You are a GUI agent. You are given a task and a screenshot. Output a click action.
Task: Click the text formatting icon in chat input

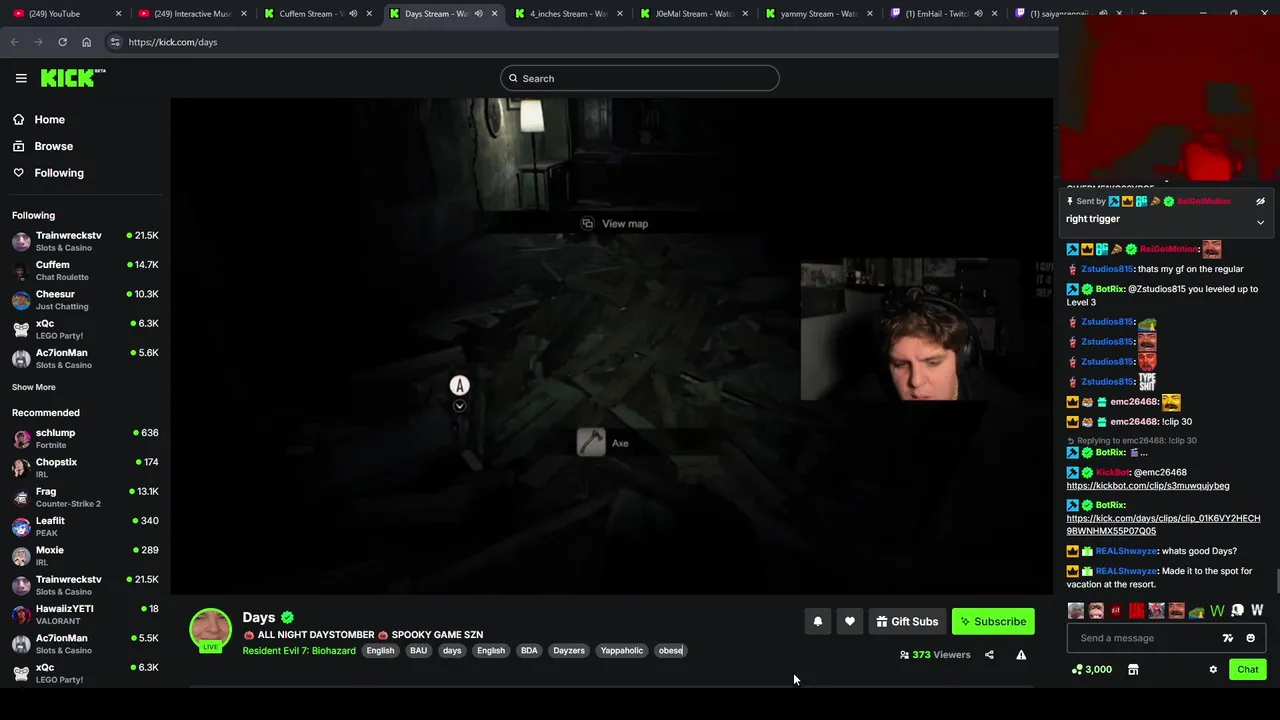coord(1228,638)
